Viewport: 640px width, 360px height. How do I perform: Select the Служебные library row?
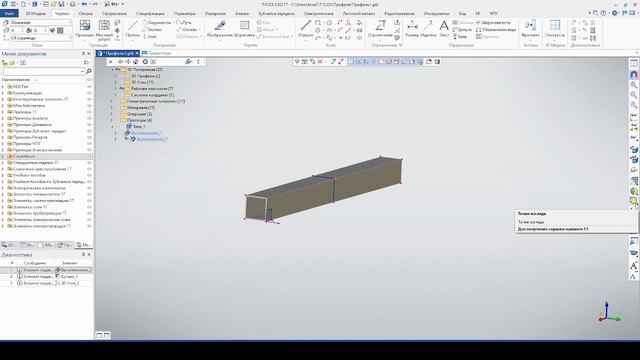tap(47, 156)
